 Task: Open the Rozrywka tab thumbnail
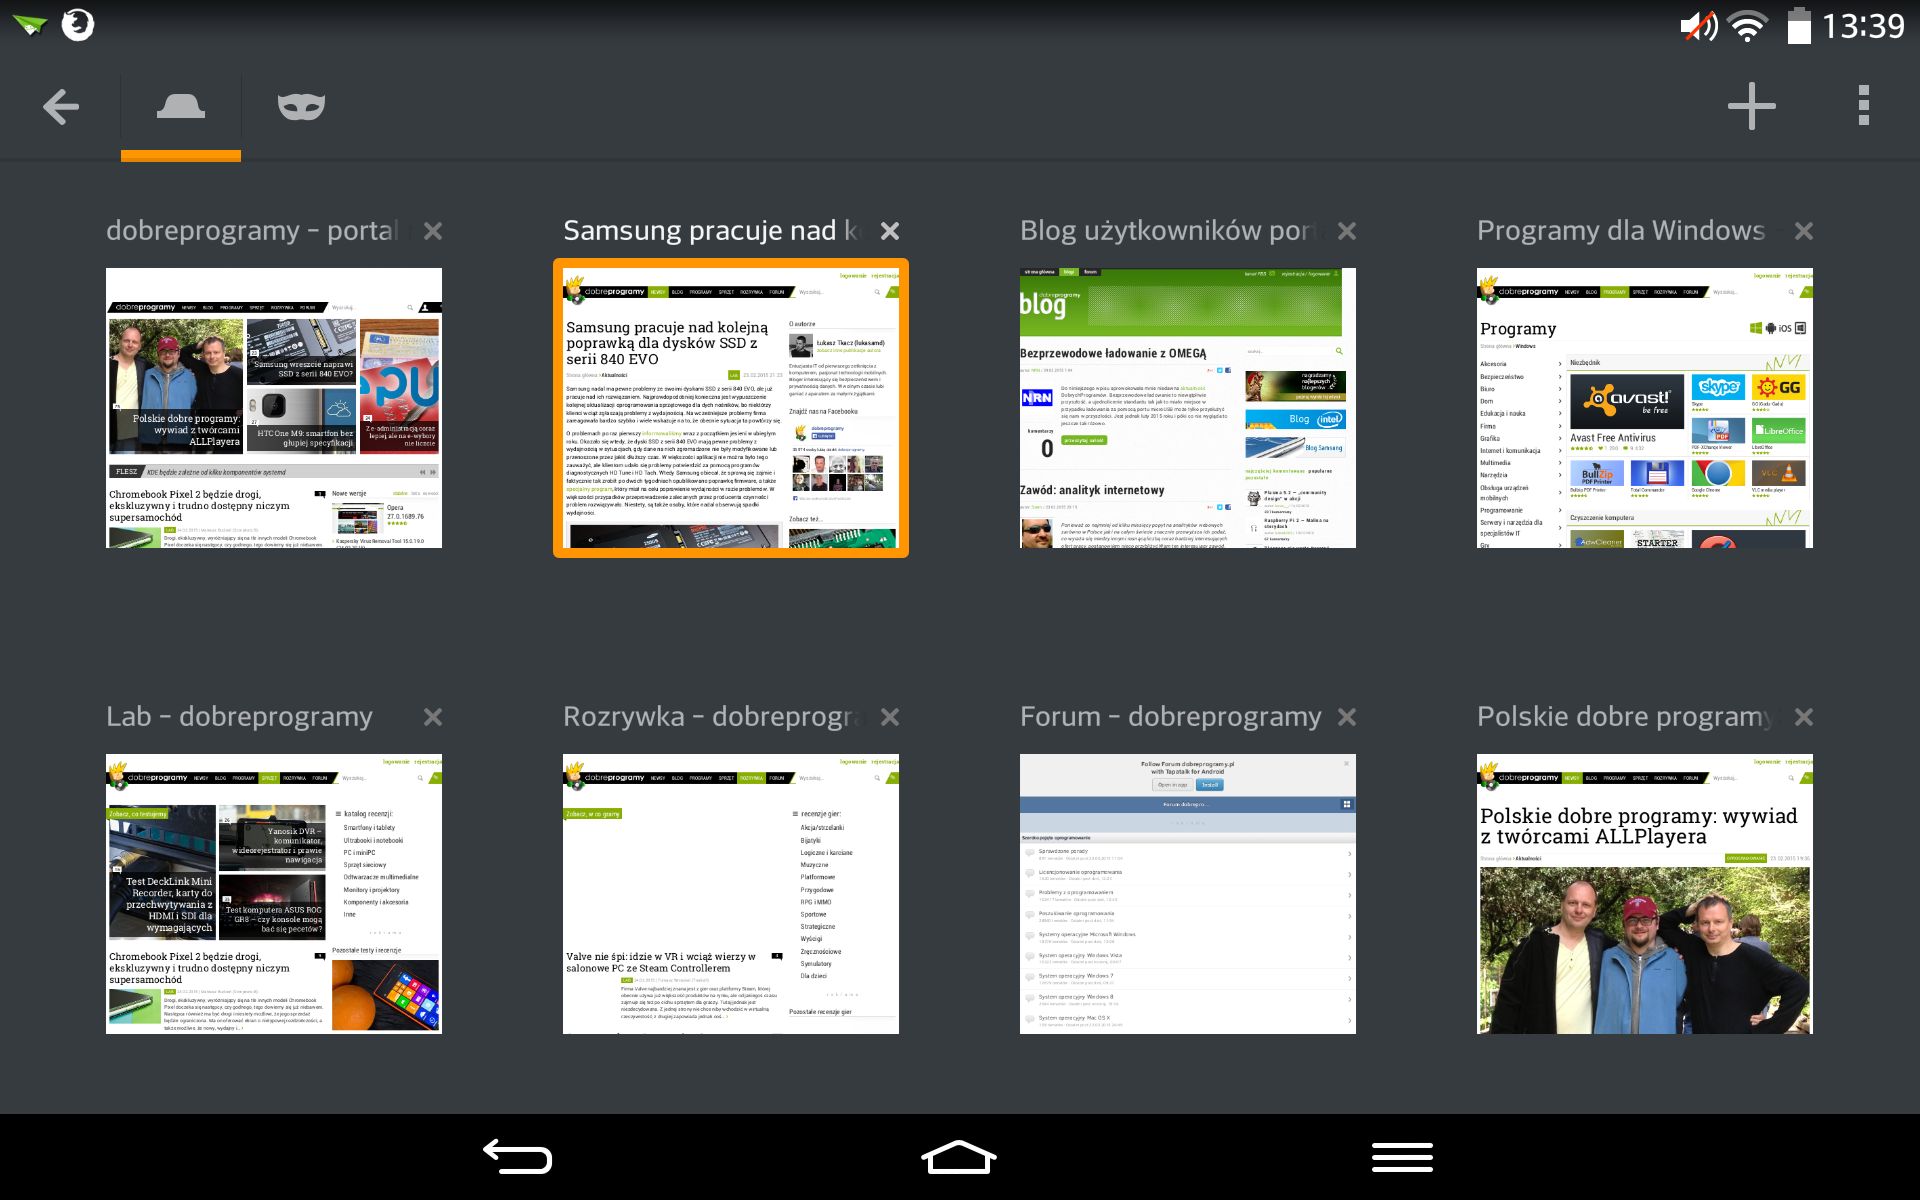731,894
